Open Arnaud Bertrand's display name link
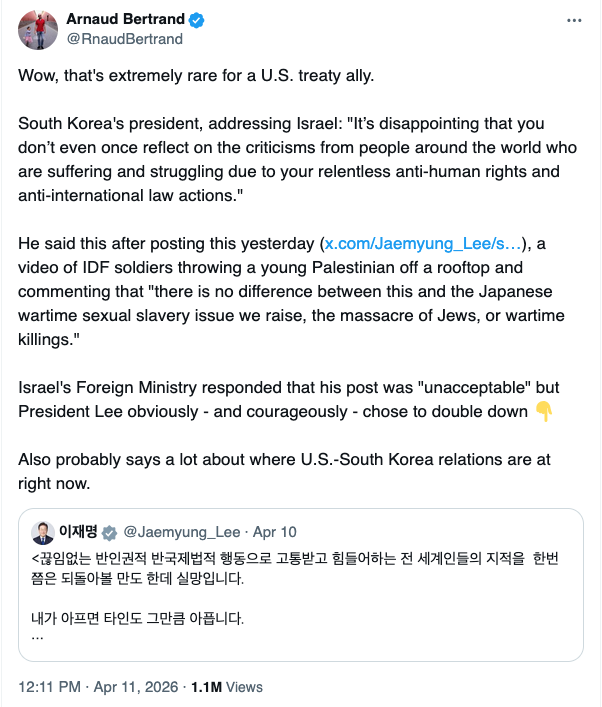Viewport: 602px width, 707px height. coord(125,20)
